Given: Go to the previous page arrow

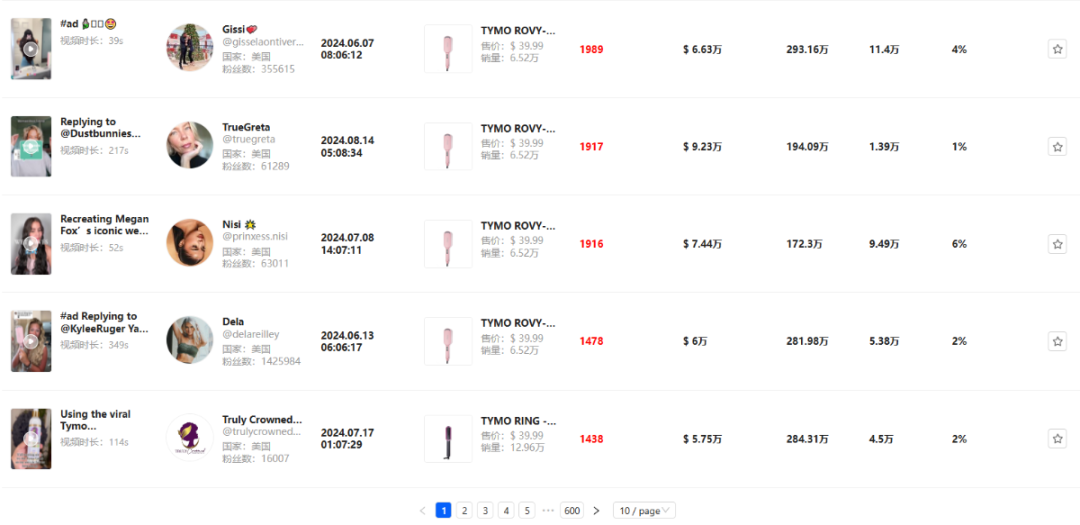Looking at the screenshot, I should point(422,510).
